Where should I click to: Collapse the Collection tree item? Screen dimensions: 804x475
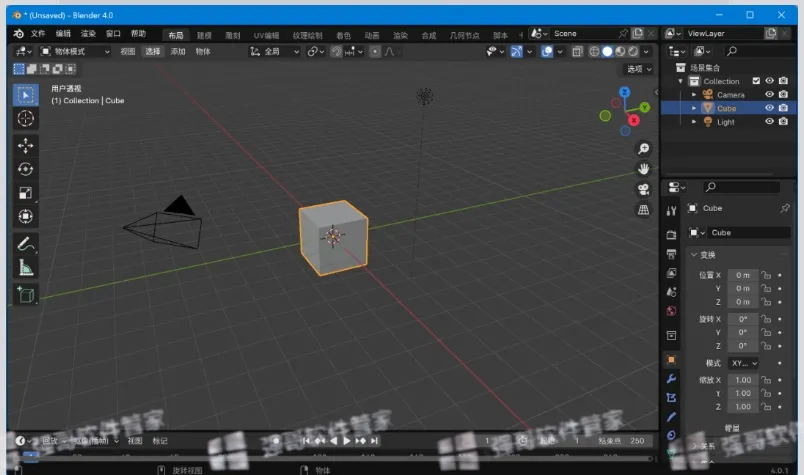(680, 81)
